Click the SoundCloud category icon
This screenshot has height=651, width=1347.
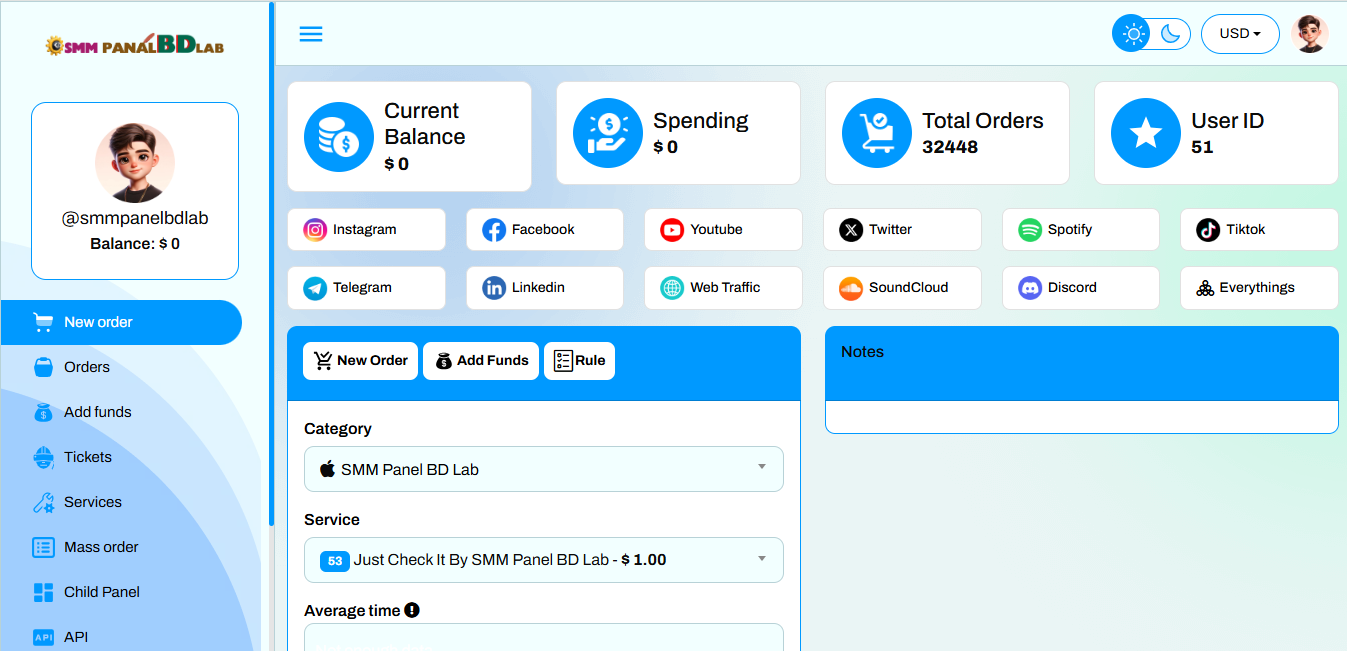[x=850, y=288]
